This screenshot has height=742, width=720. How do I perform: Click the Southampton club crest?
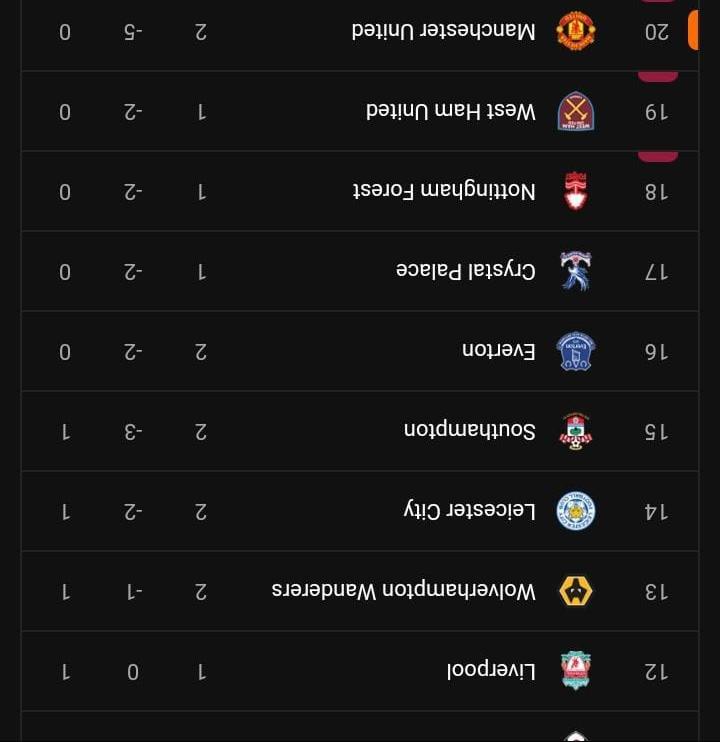click(576, 431)
